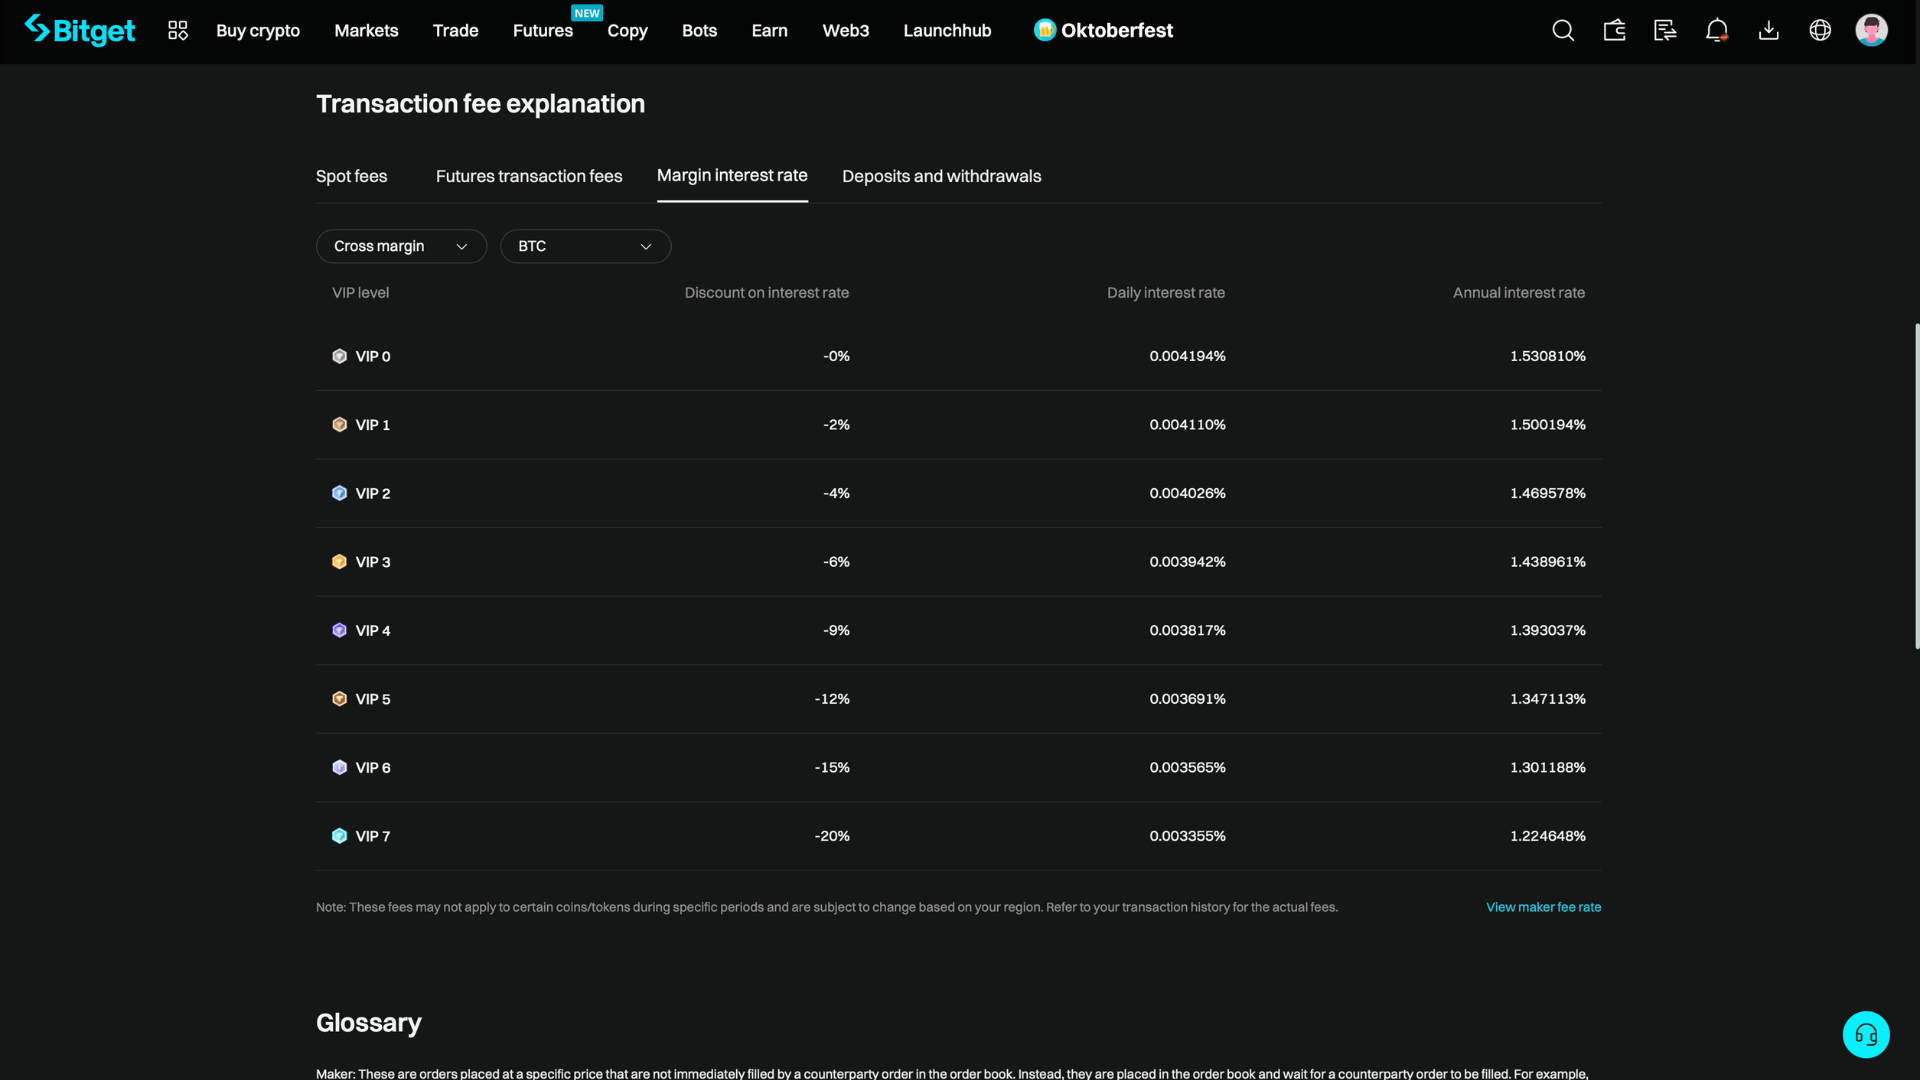This screenshot has width=1920, height=1080.
Task: Click the notifications bell icon
Action: [x=1717, y=29]
